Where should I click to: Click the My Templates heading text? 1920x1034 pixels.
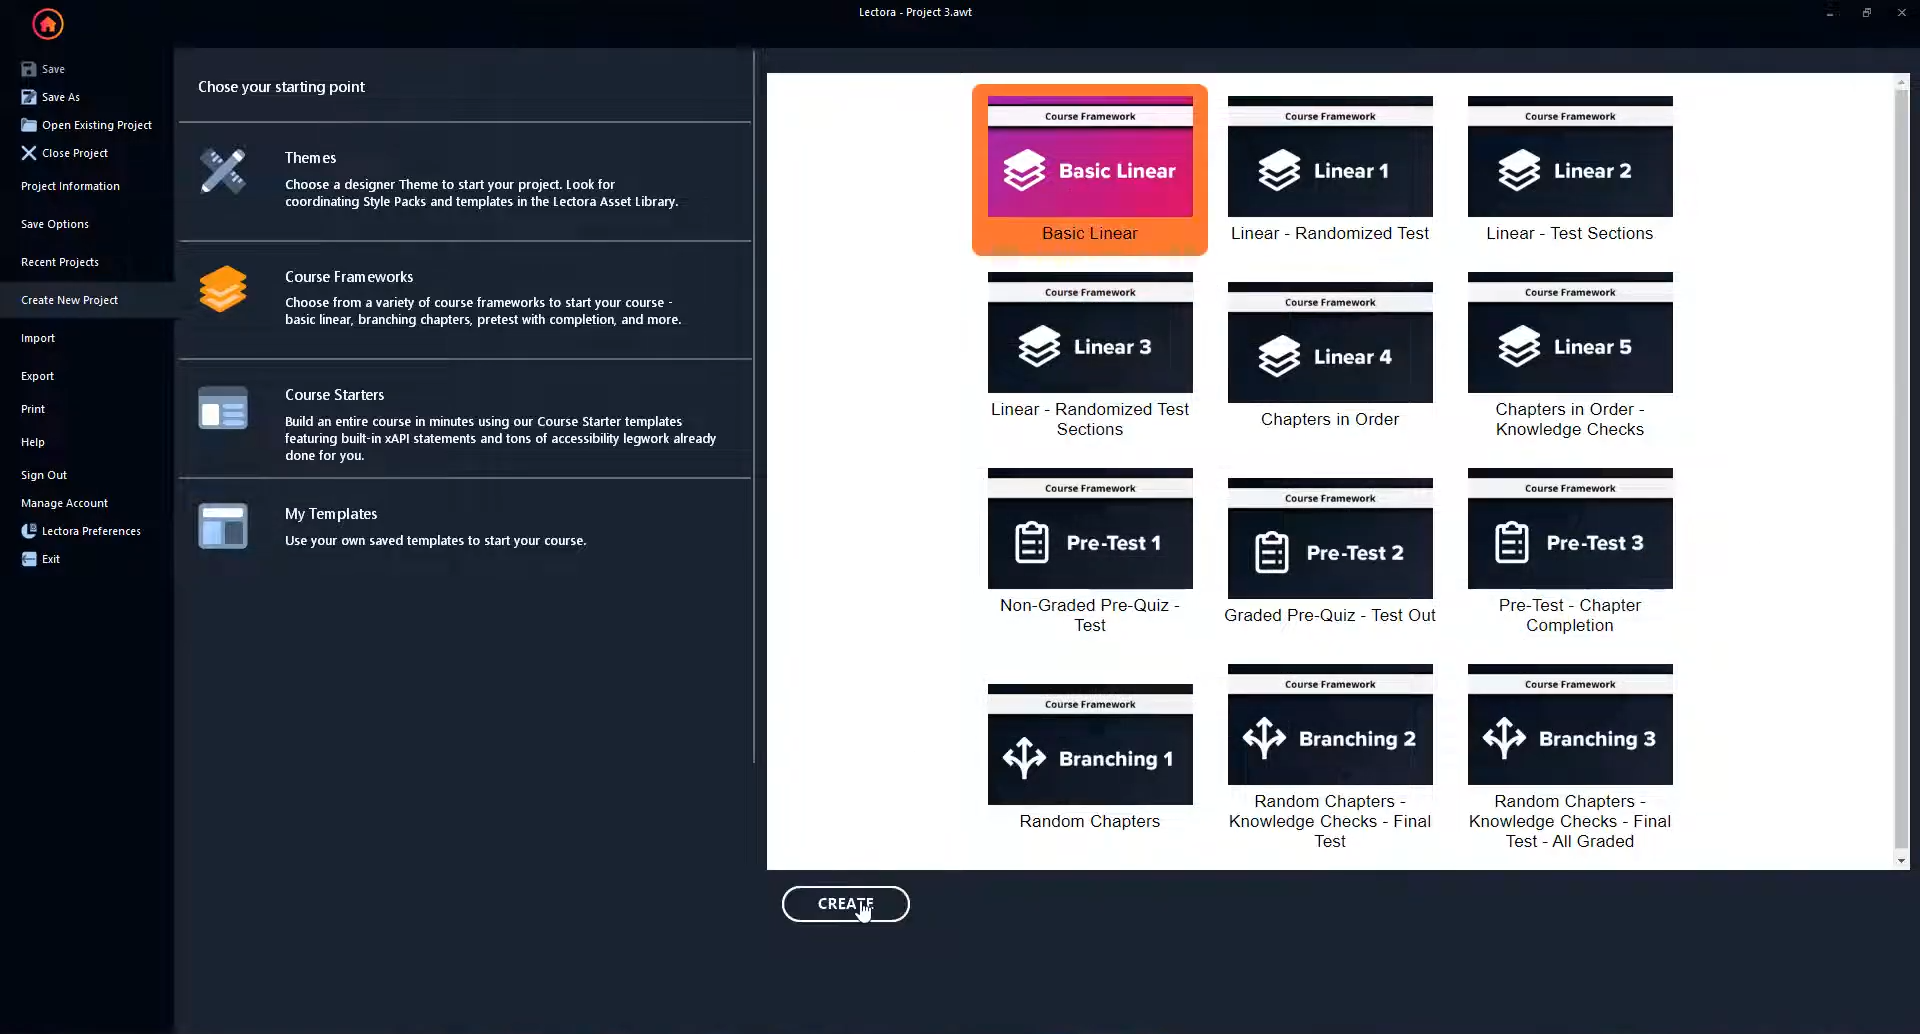pos(331,514)
